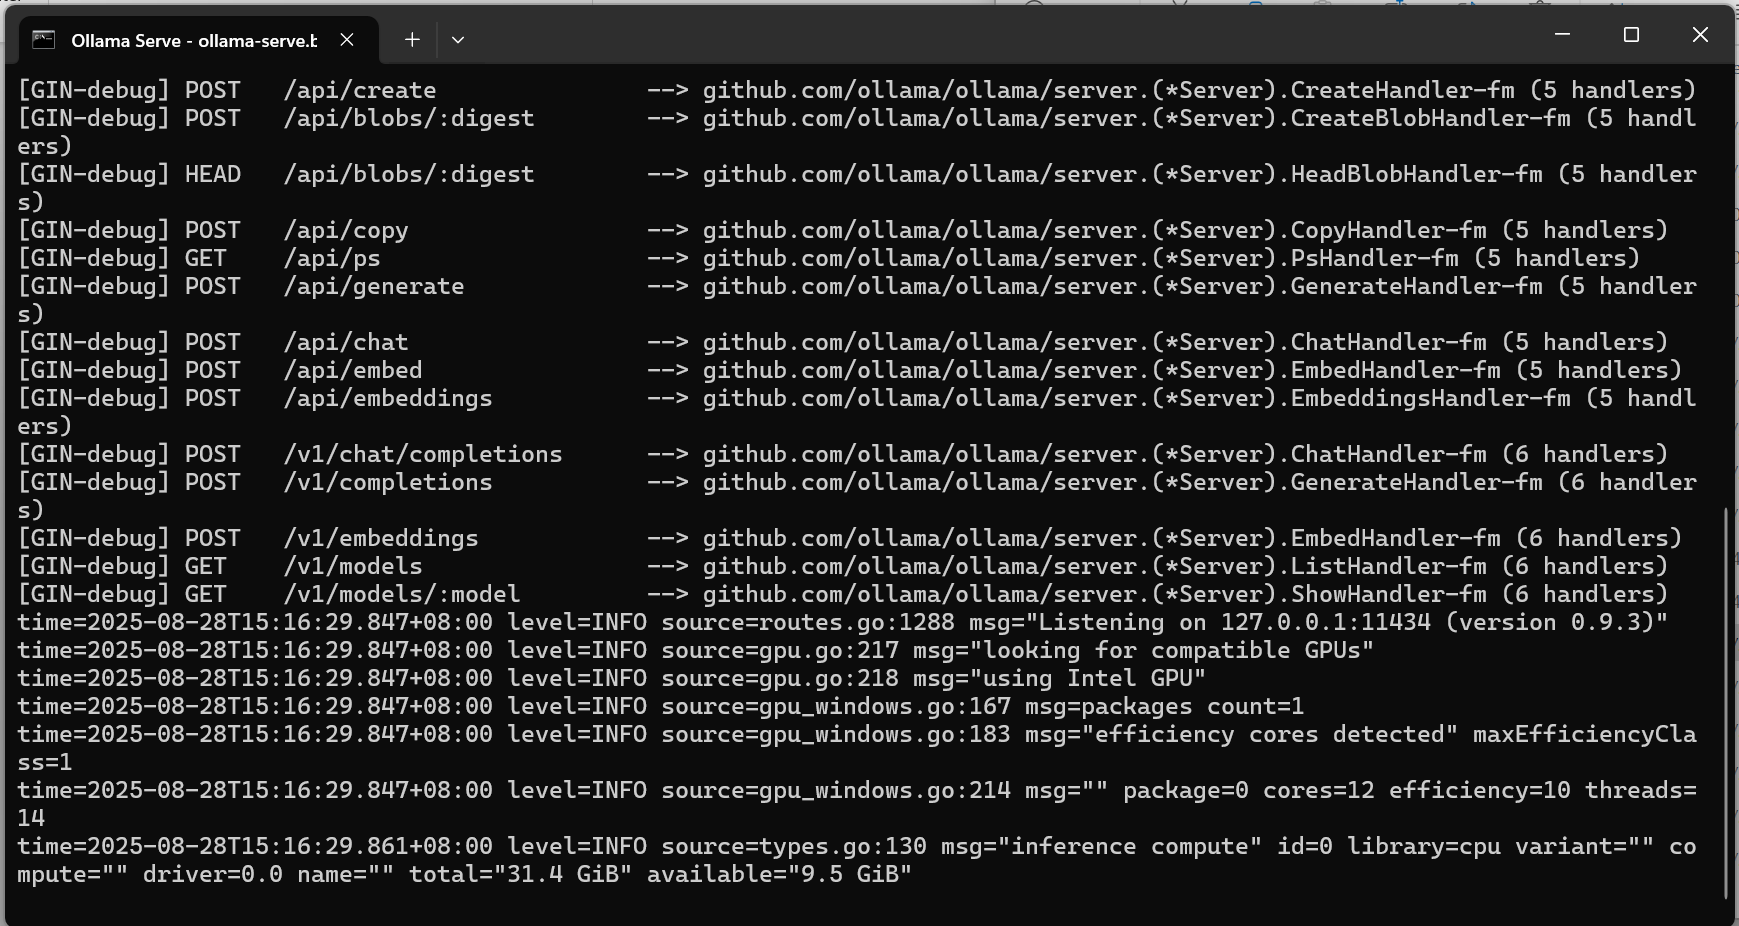1739x926 pixels.
Task: Click the available="9.5 GiB" text
Action: point(779,875)
